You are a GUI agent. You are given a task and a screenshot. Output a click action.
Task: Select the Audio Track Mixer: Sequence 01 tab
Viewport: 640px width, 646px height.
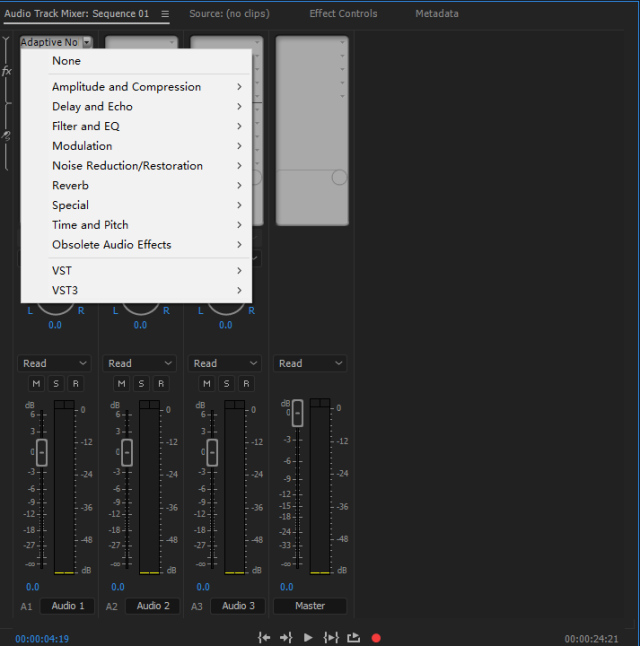tap(77, 14)
